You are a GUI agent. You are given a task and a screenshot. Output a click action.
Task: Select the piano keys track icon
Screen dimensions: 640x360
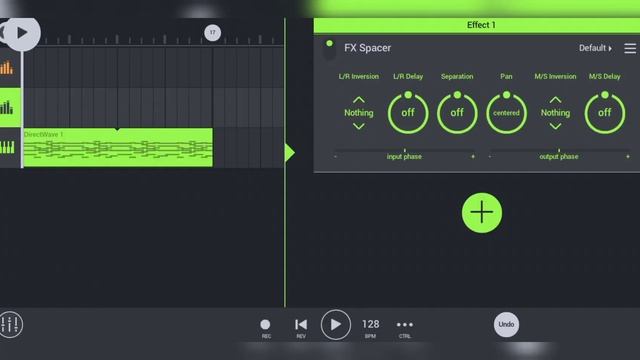[7, 147]
